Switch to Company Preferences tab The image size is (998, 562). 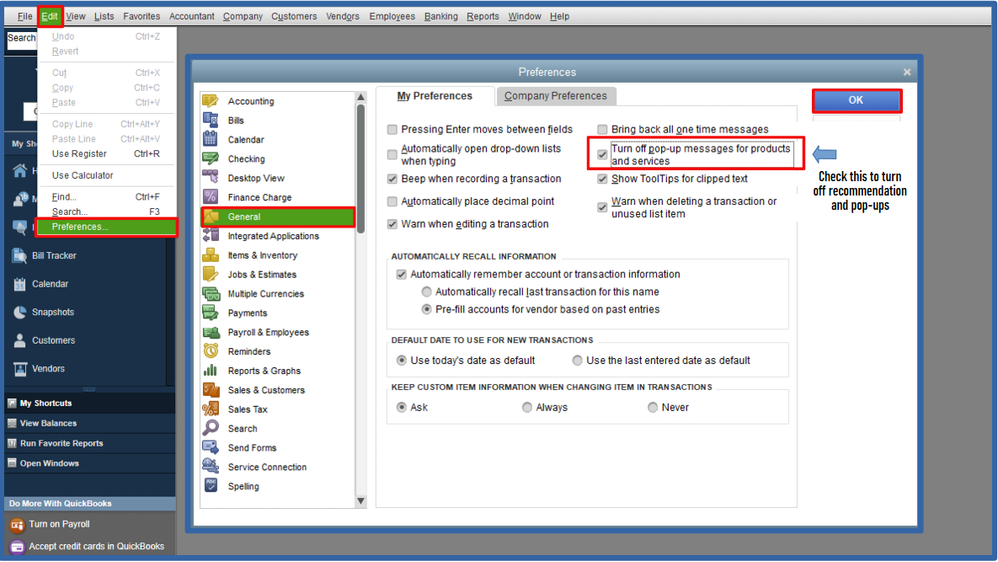click(x=556, y=96)
